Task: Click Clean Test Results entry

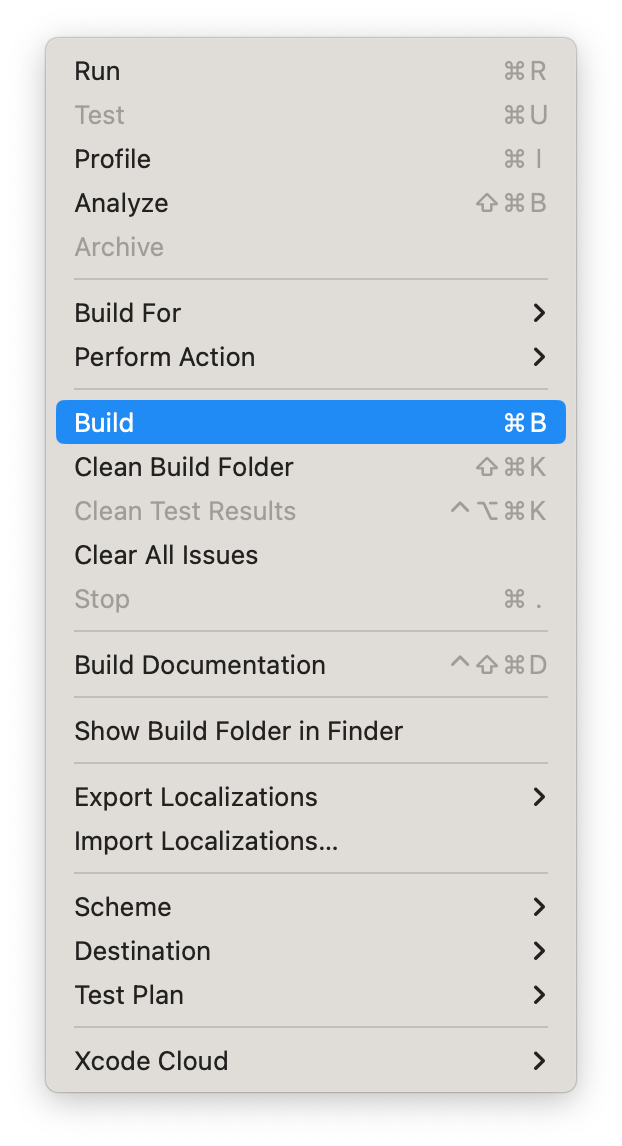Action: (185, 510)
